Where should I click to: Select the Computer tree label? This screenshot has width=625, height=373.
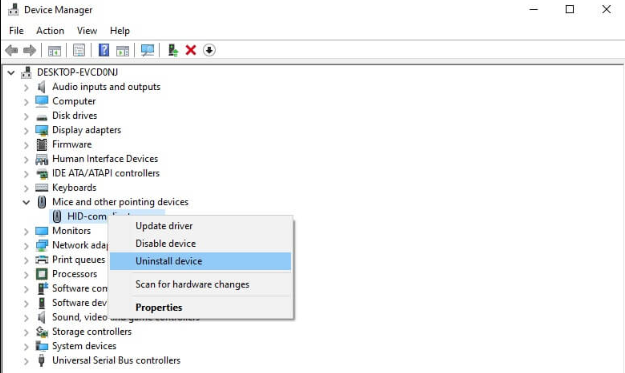(x=74, y=101)
